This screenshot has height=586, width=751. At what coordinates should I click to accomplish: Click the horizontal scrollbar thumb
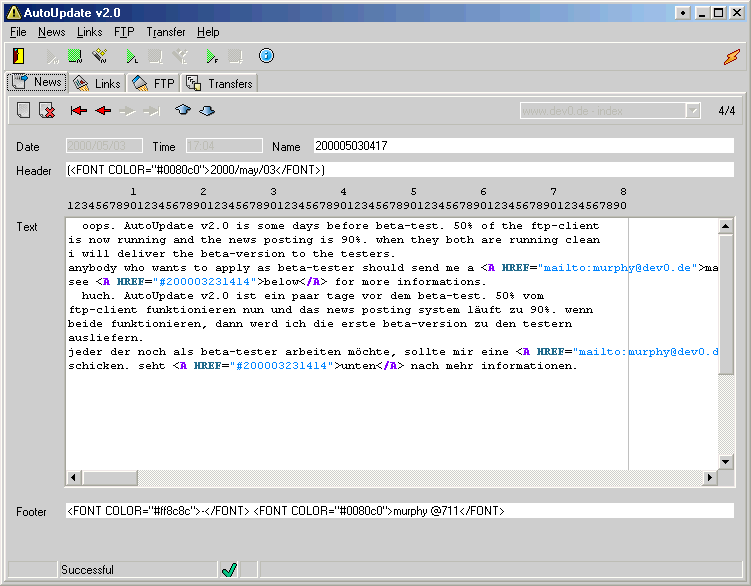click(x=110, y=477)
